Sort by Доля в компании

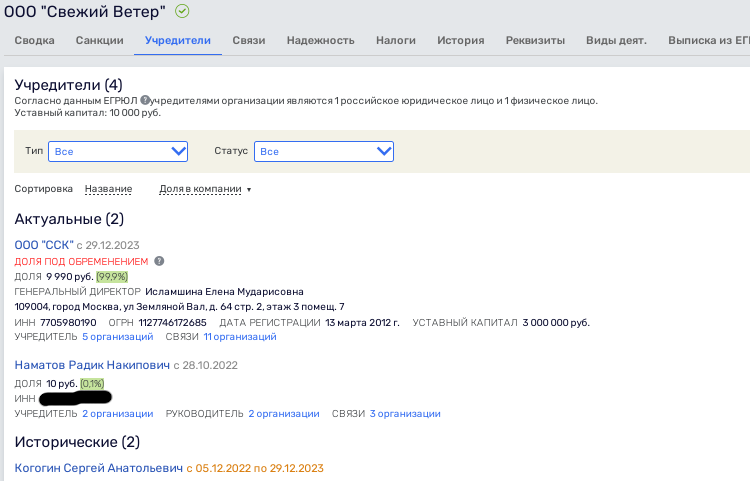pyautogui.click(x=200, y=189)
